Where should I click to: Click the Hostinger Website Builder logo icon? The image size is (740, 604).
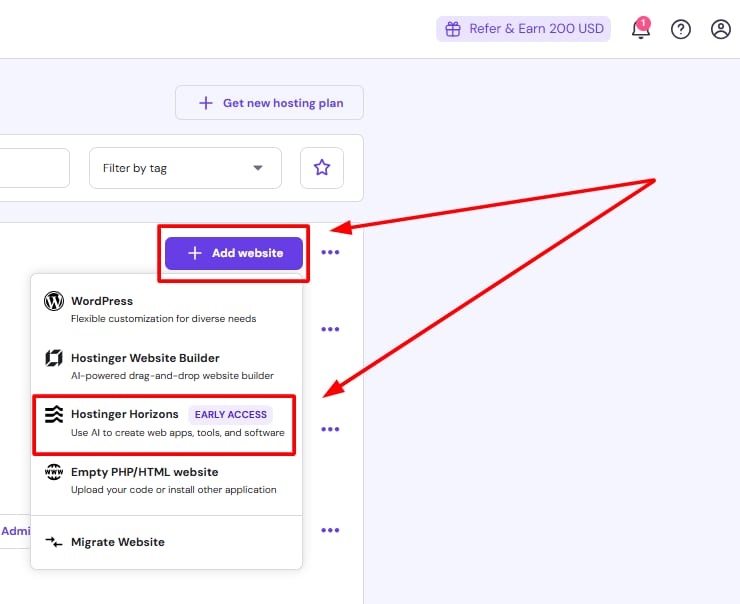point(54,358)
